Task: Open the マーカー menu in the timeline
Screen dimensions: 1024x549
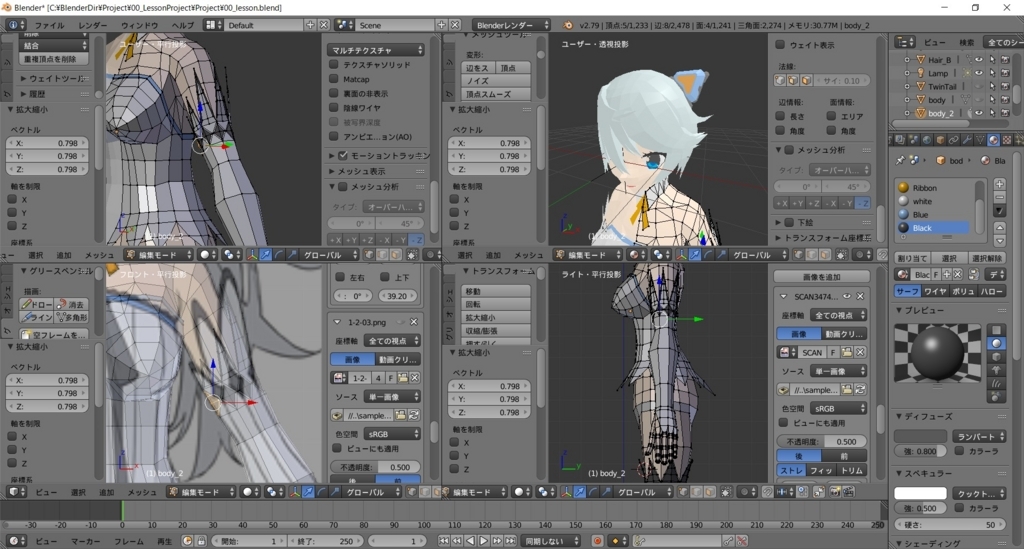Action: (x=85, y=541)
